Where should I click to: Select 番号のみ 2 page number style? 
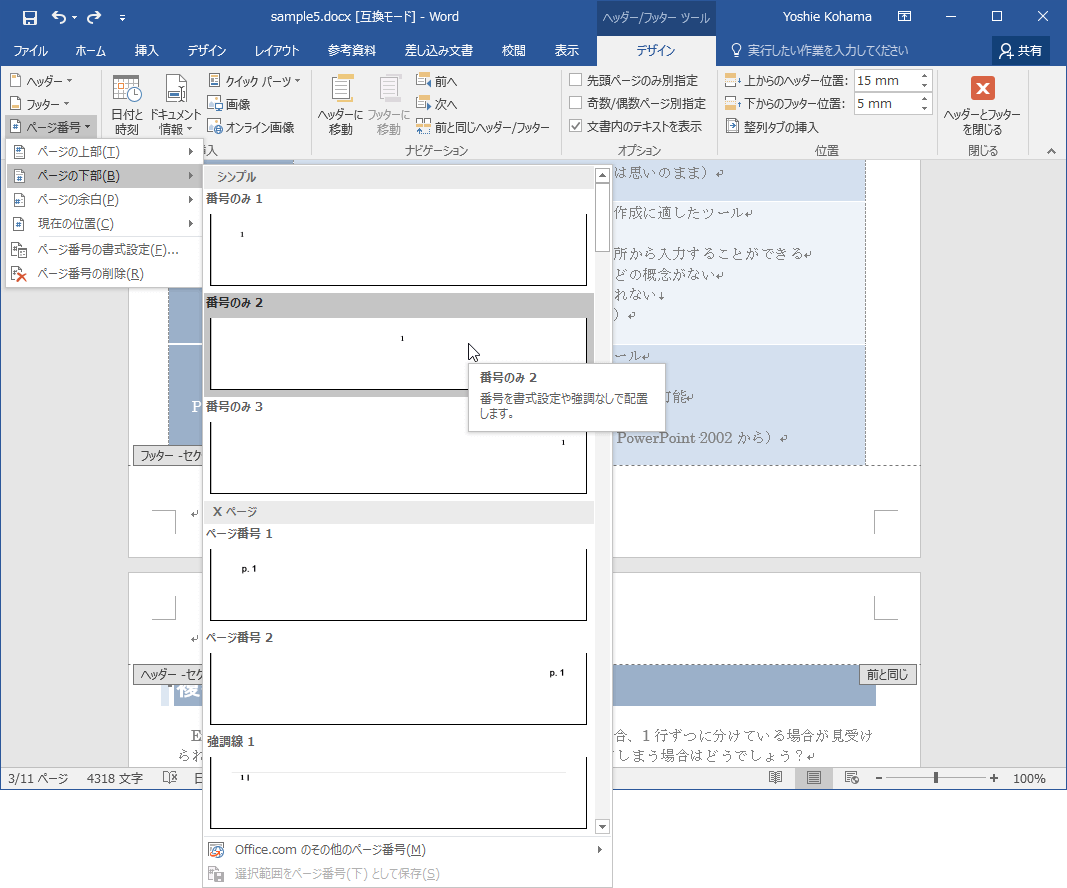coord(399,345)
